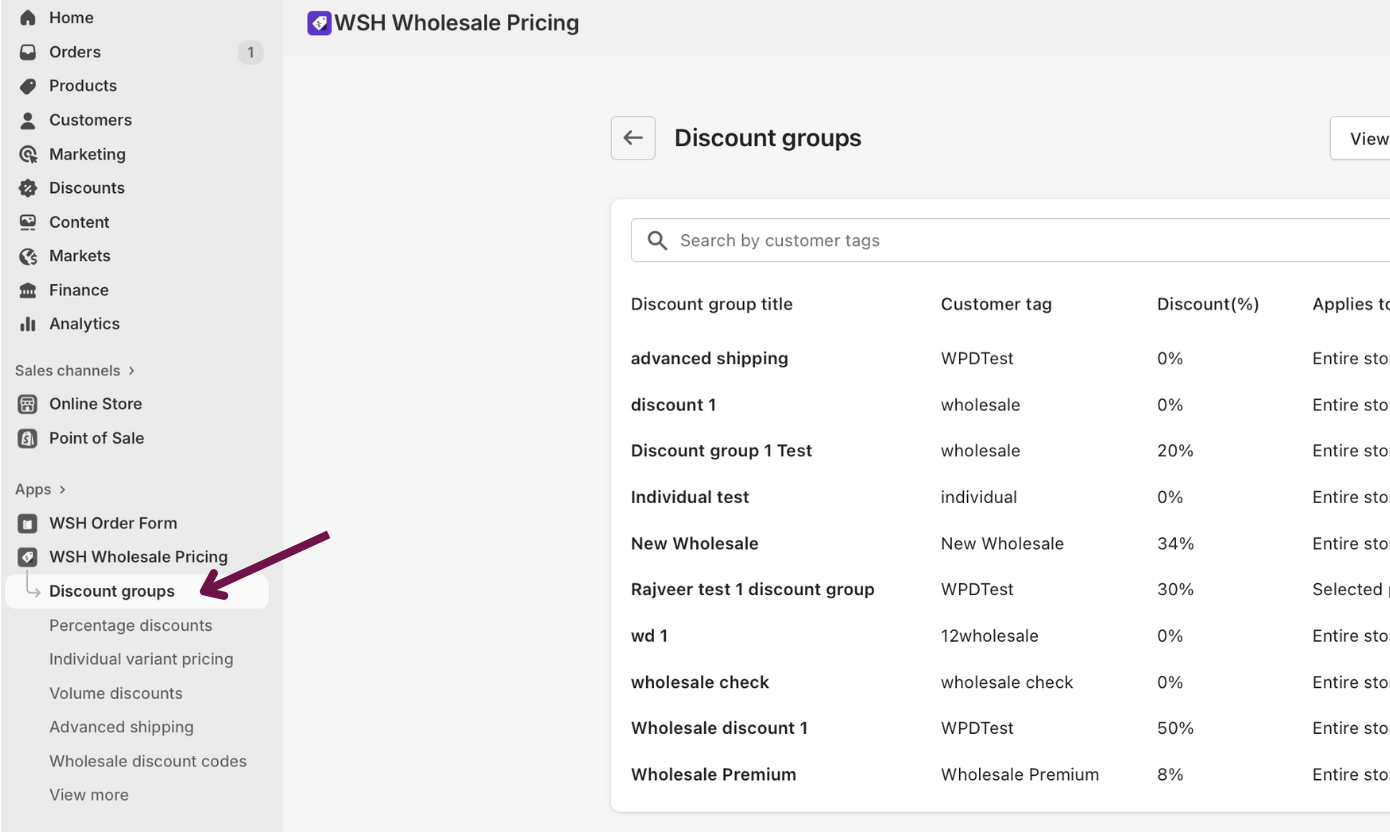Click the Analytics bar chart icon
Image resolution: width=1390 pixels, height=832 pixels.
[x=28, y=324]
